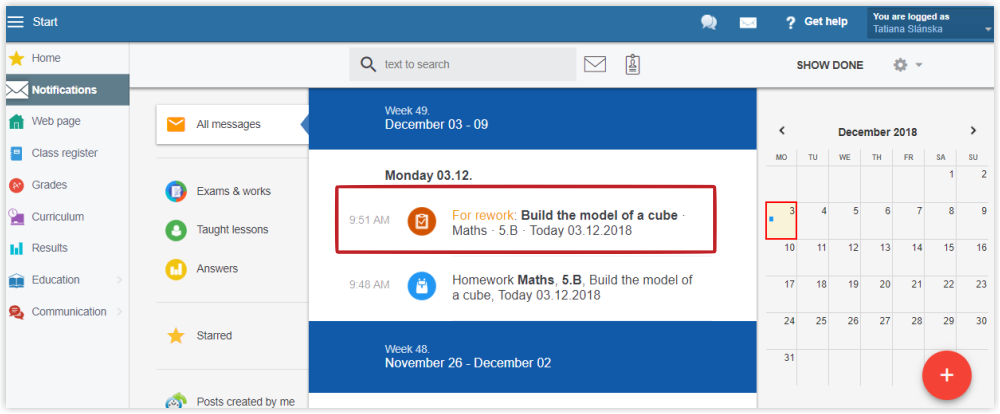Click the clipboard badge icon beside search
Screen dimensions: 1000x414
coord(632,64)
